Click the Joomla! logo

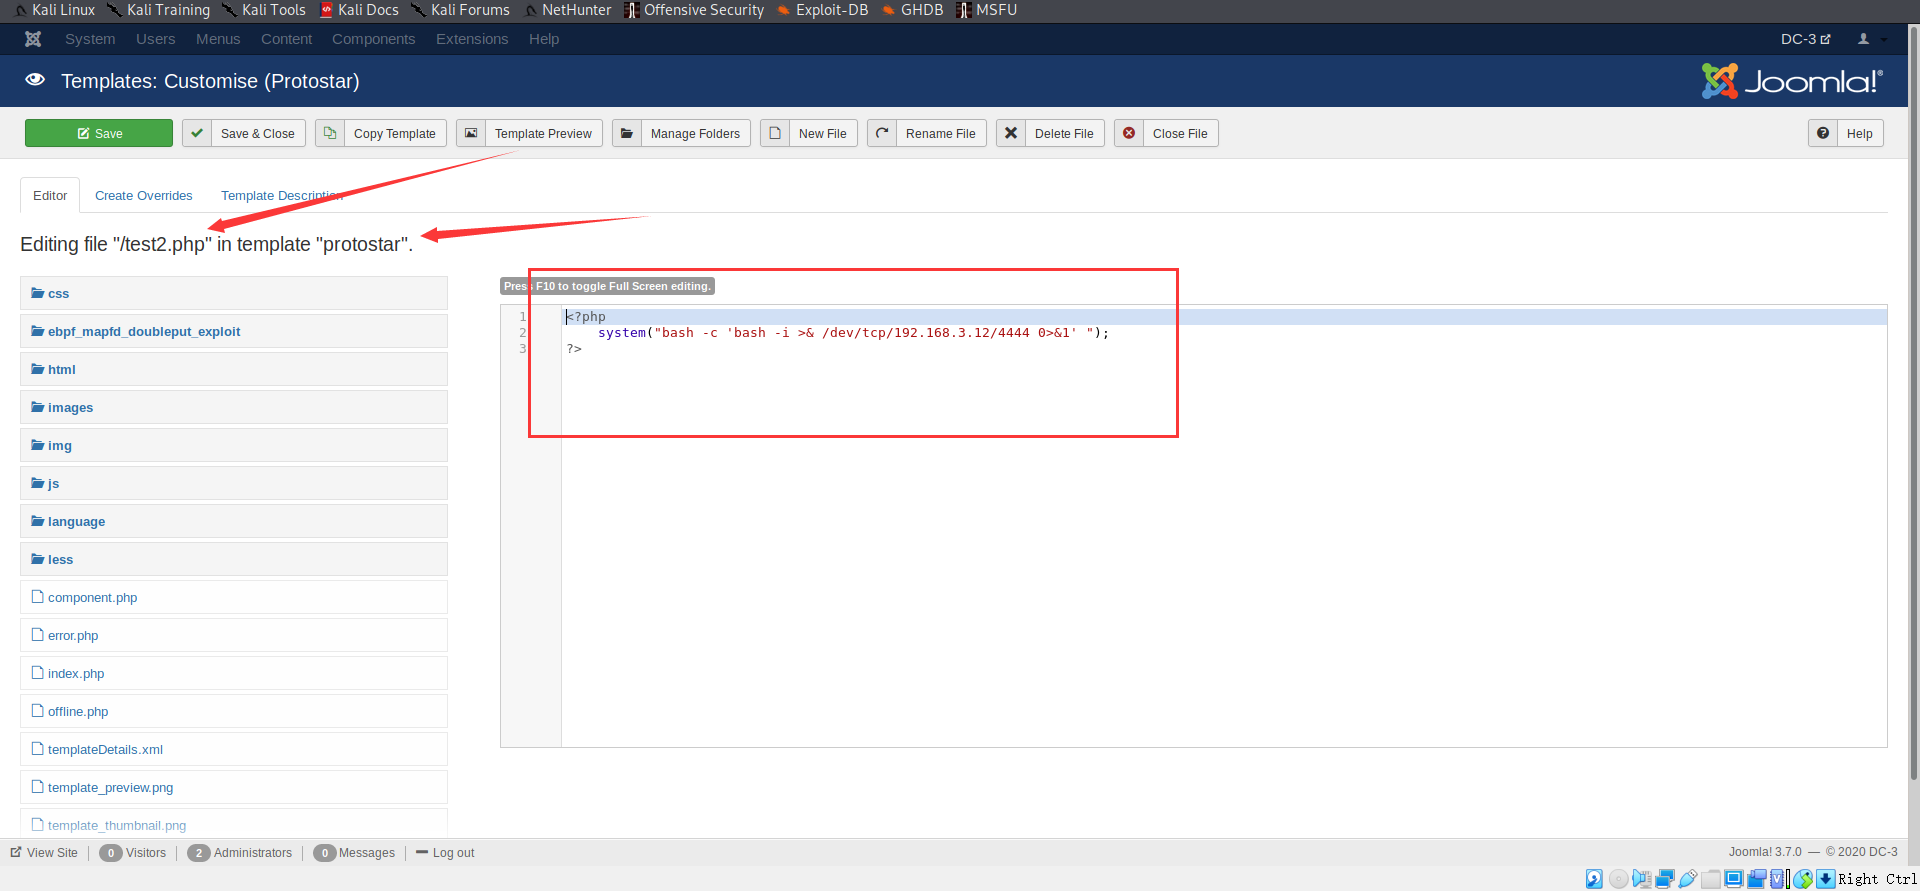[x=1792, y=81]
